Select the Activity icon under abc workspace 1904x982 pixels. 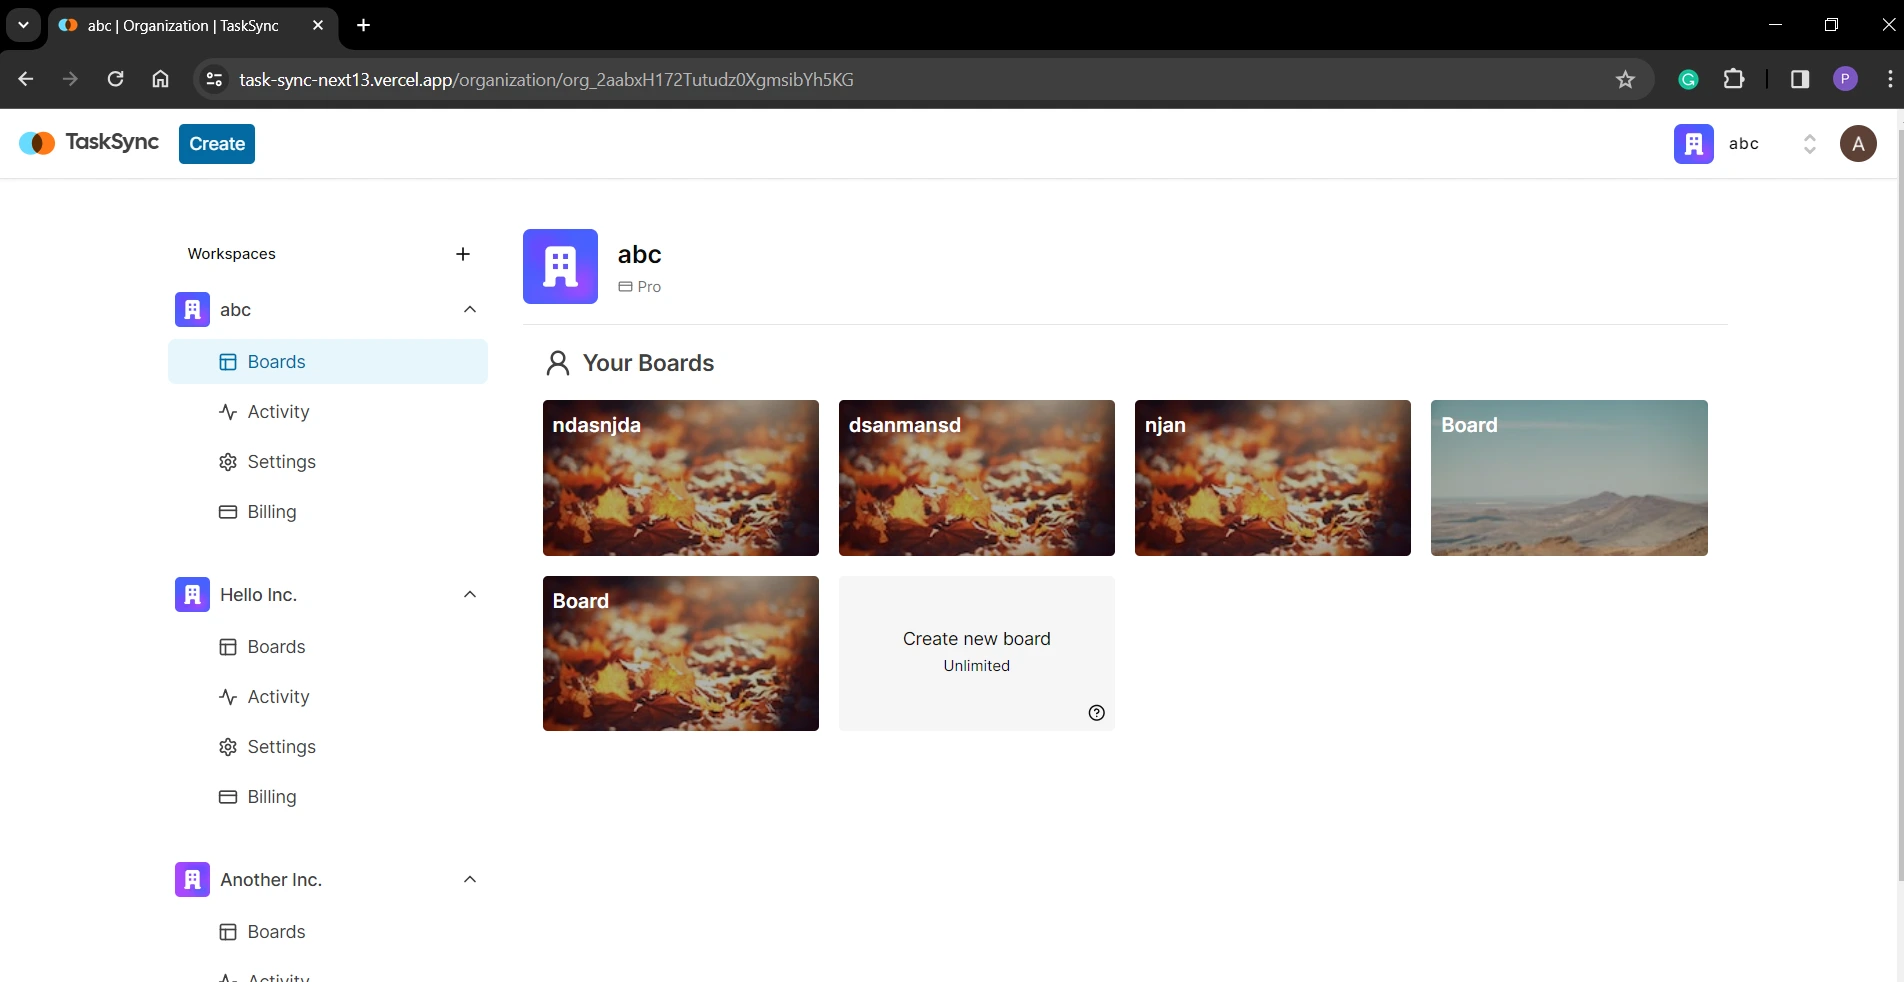click(x=228, y=412)
